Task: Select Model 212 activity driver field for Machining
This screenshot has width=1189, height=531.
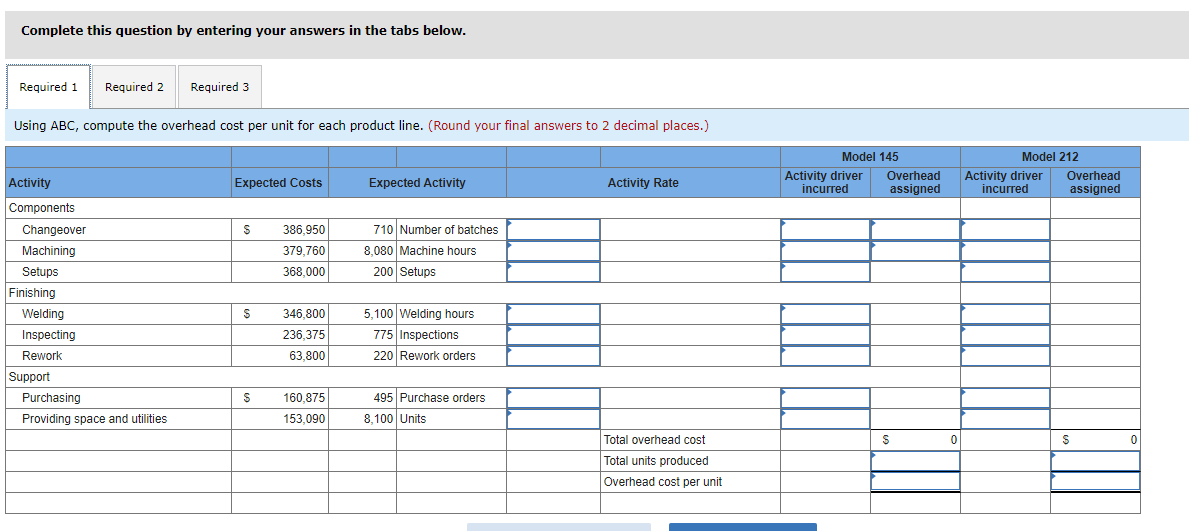Action: [1005, 250]
